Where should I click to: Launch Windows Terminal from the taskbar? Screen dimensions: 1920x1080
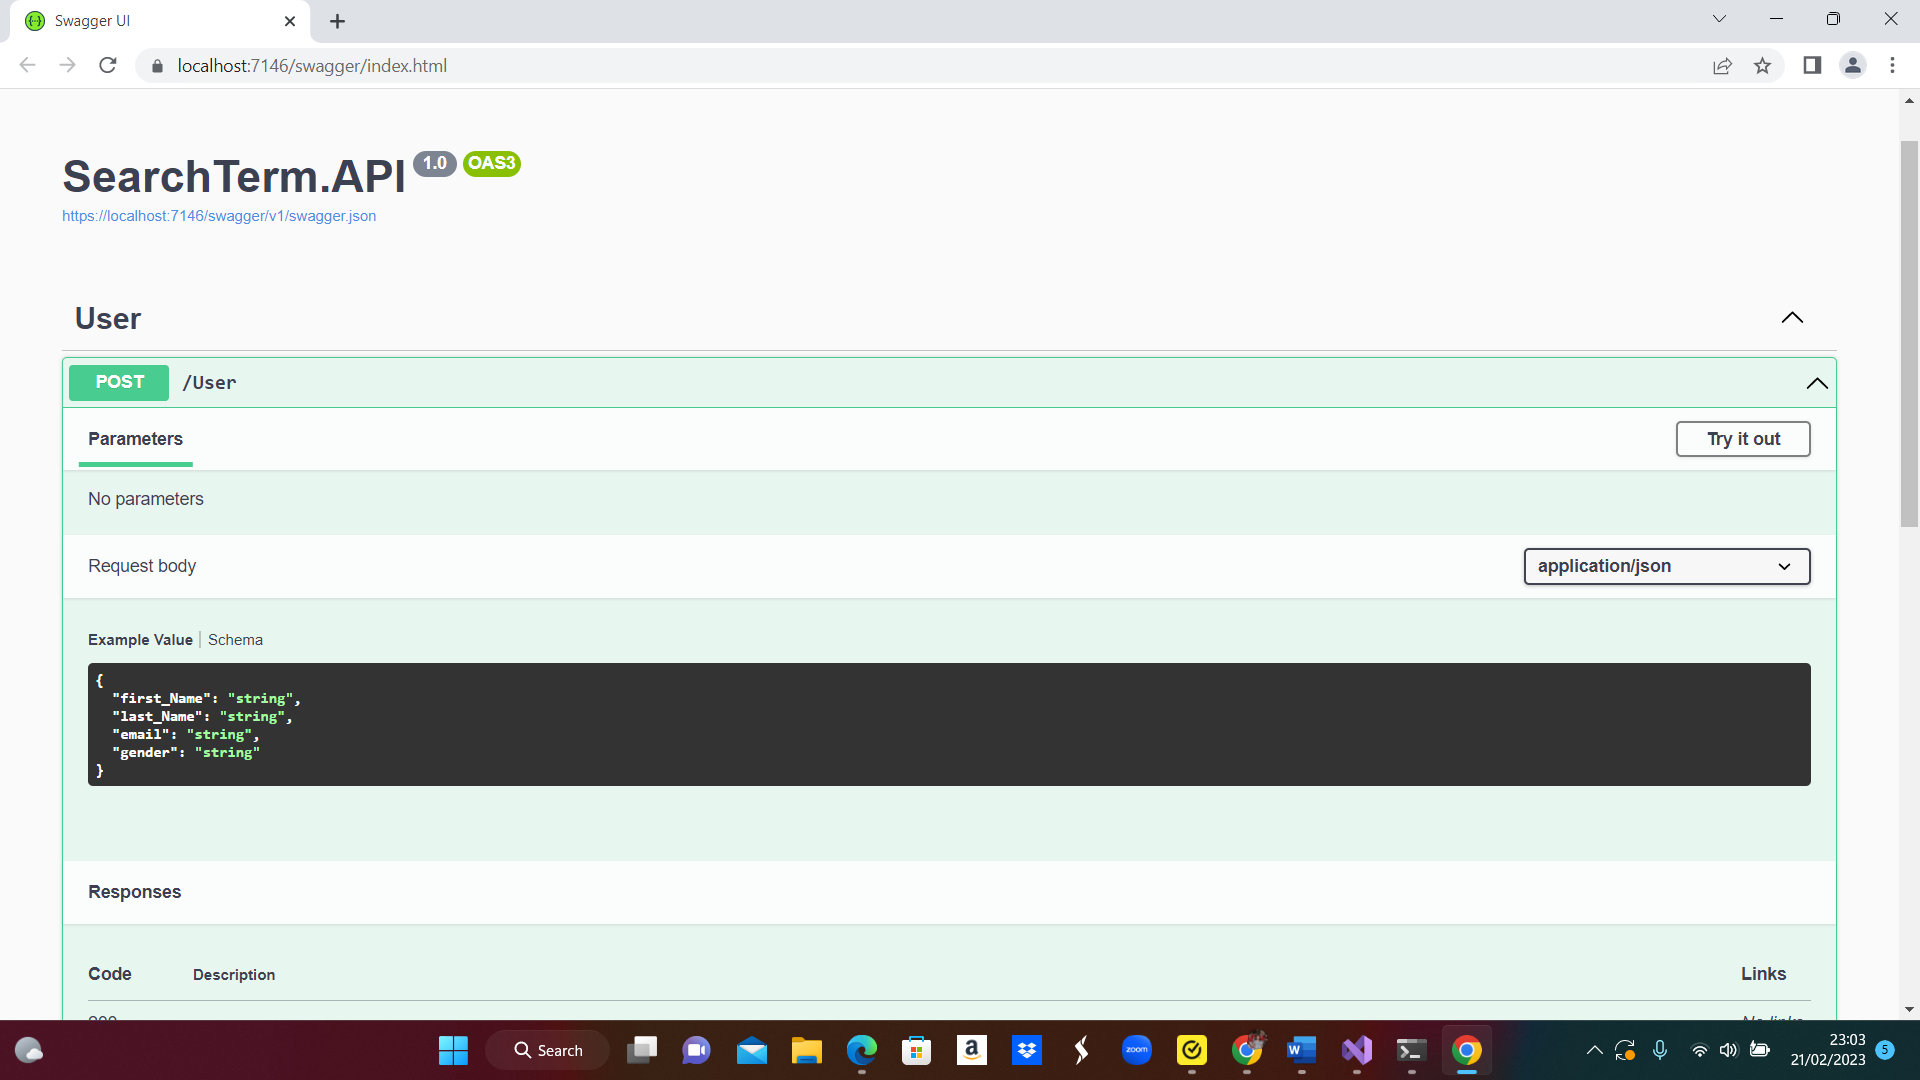pyautogui.click(x=1411, y=1050)
